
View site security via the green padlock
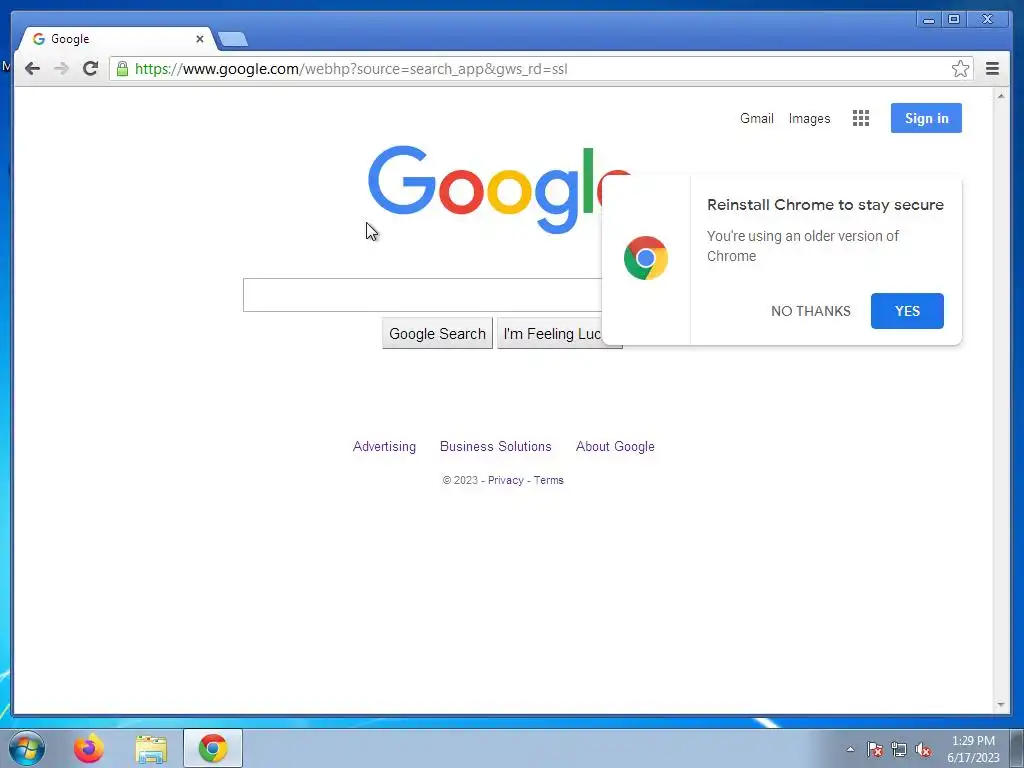122,69
